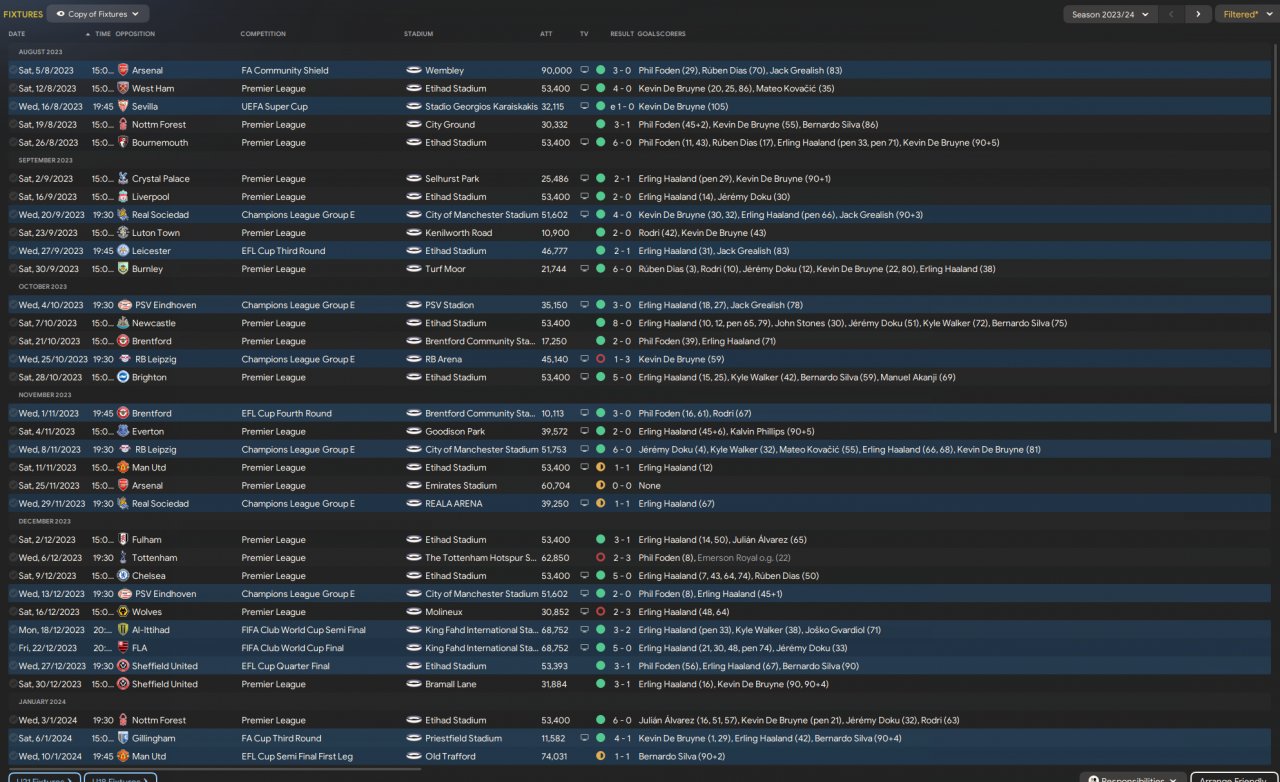The width and height of the screenshot is (1280, 782).
Task: Click the Arsenal badge in the 5/8/2023 row
Action: click(x=123, y=71)
